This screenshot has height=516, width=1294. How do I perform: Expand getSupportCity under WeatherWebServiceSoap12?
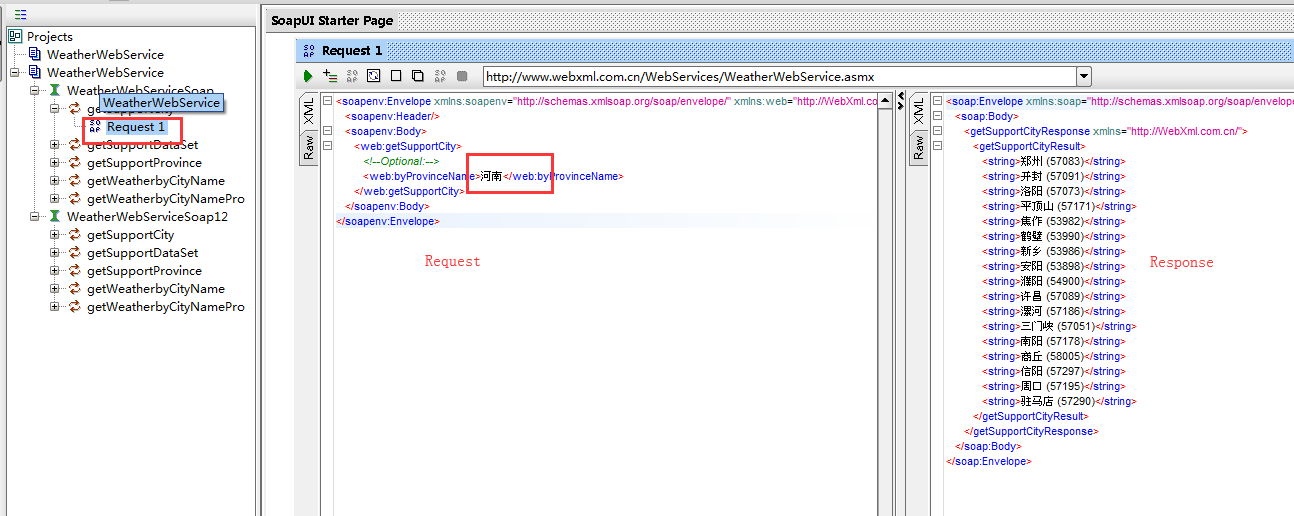point(55,234)
